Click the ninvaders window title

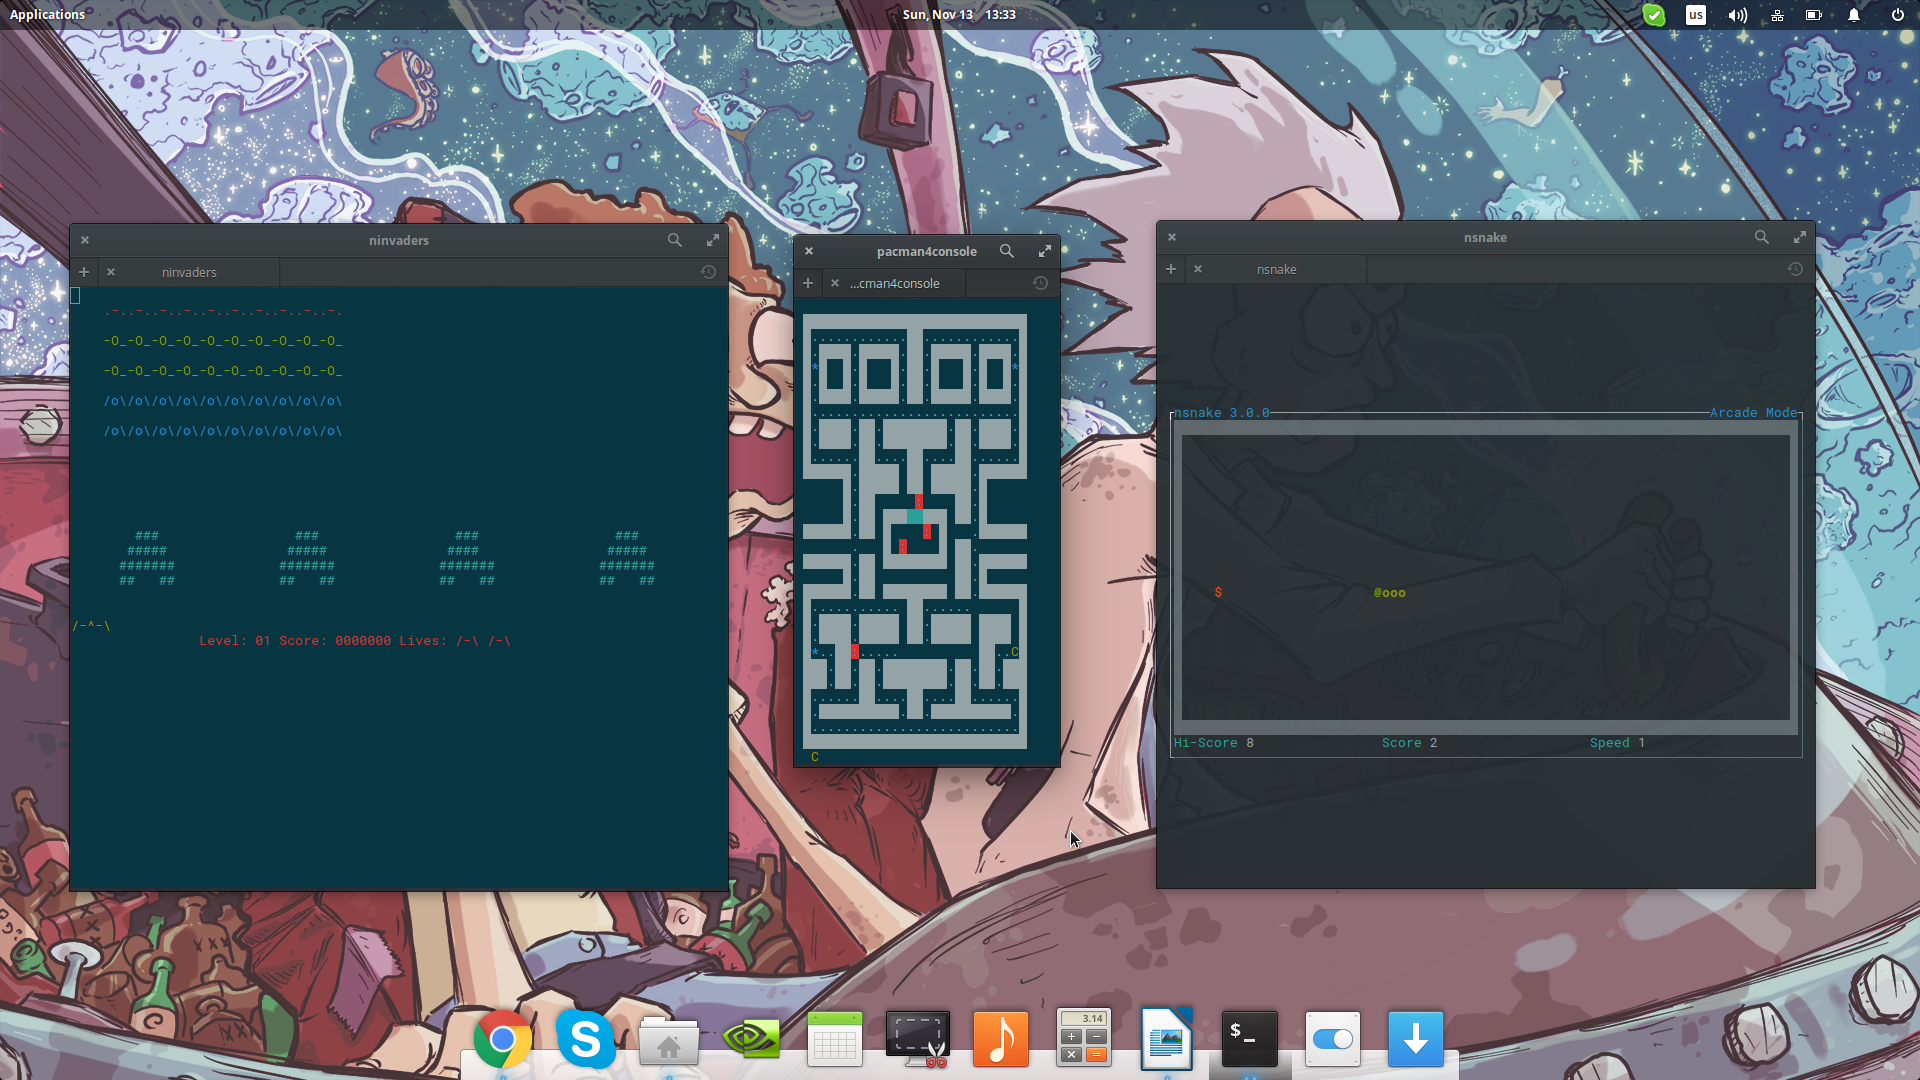[398, 240]
